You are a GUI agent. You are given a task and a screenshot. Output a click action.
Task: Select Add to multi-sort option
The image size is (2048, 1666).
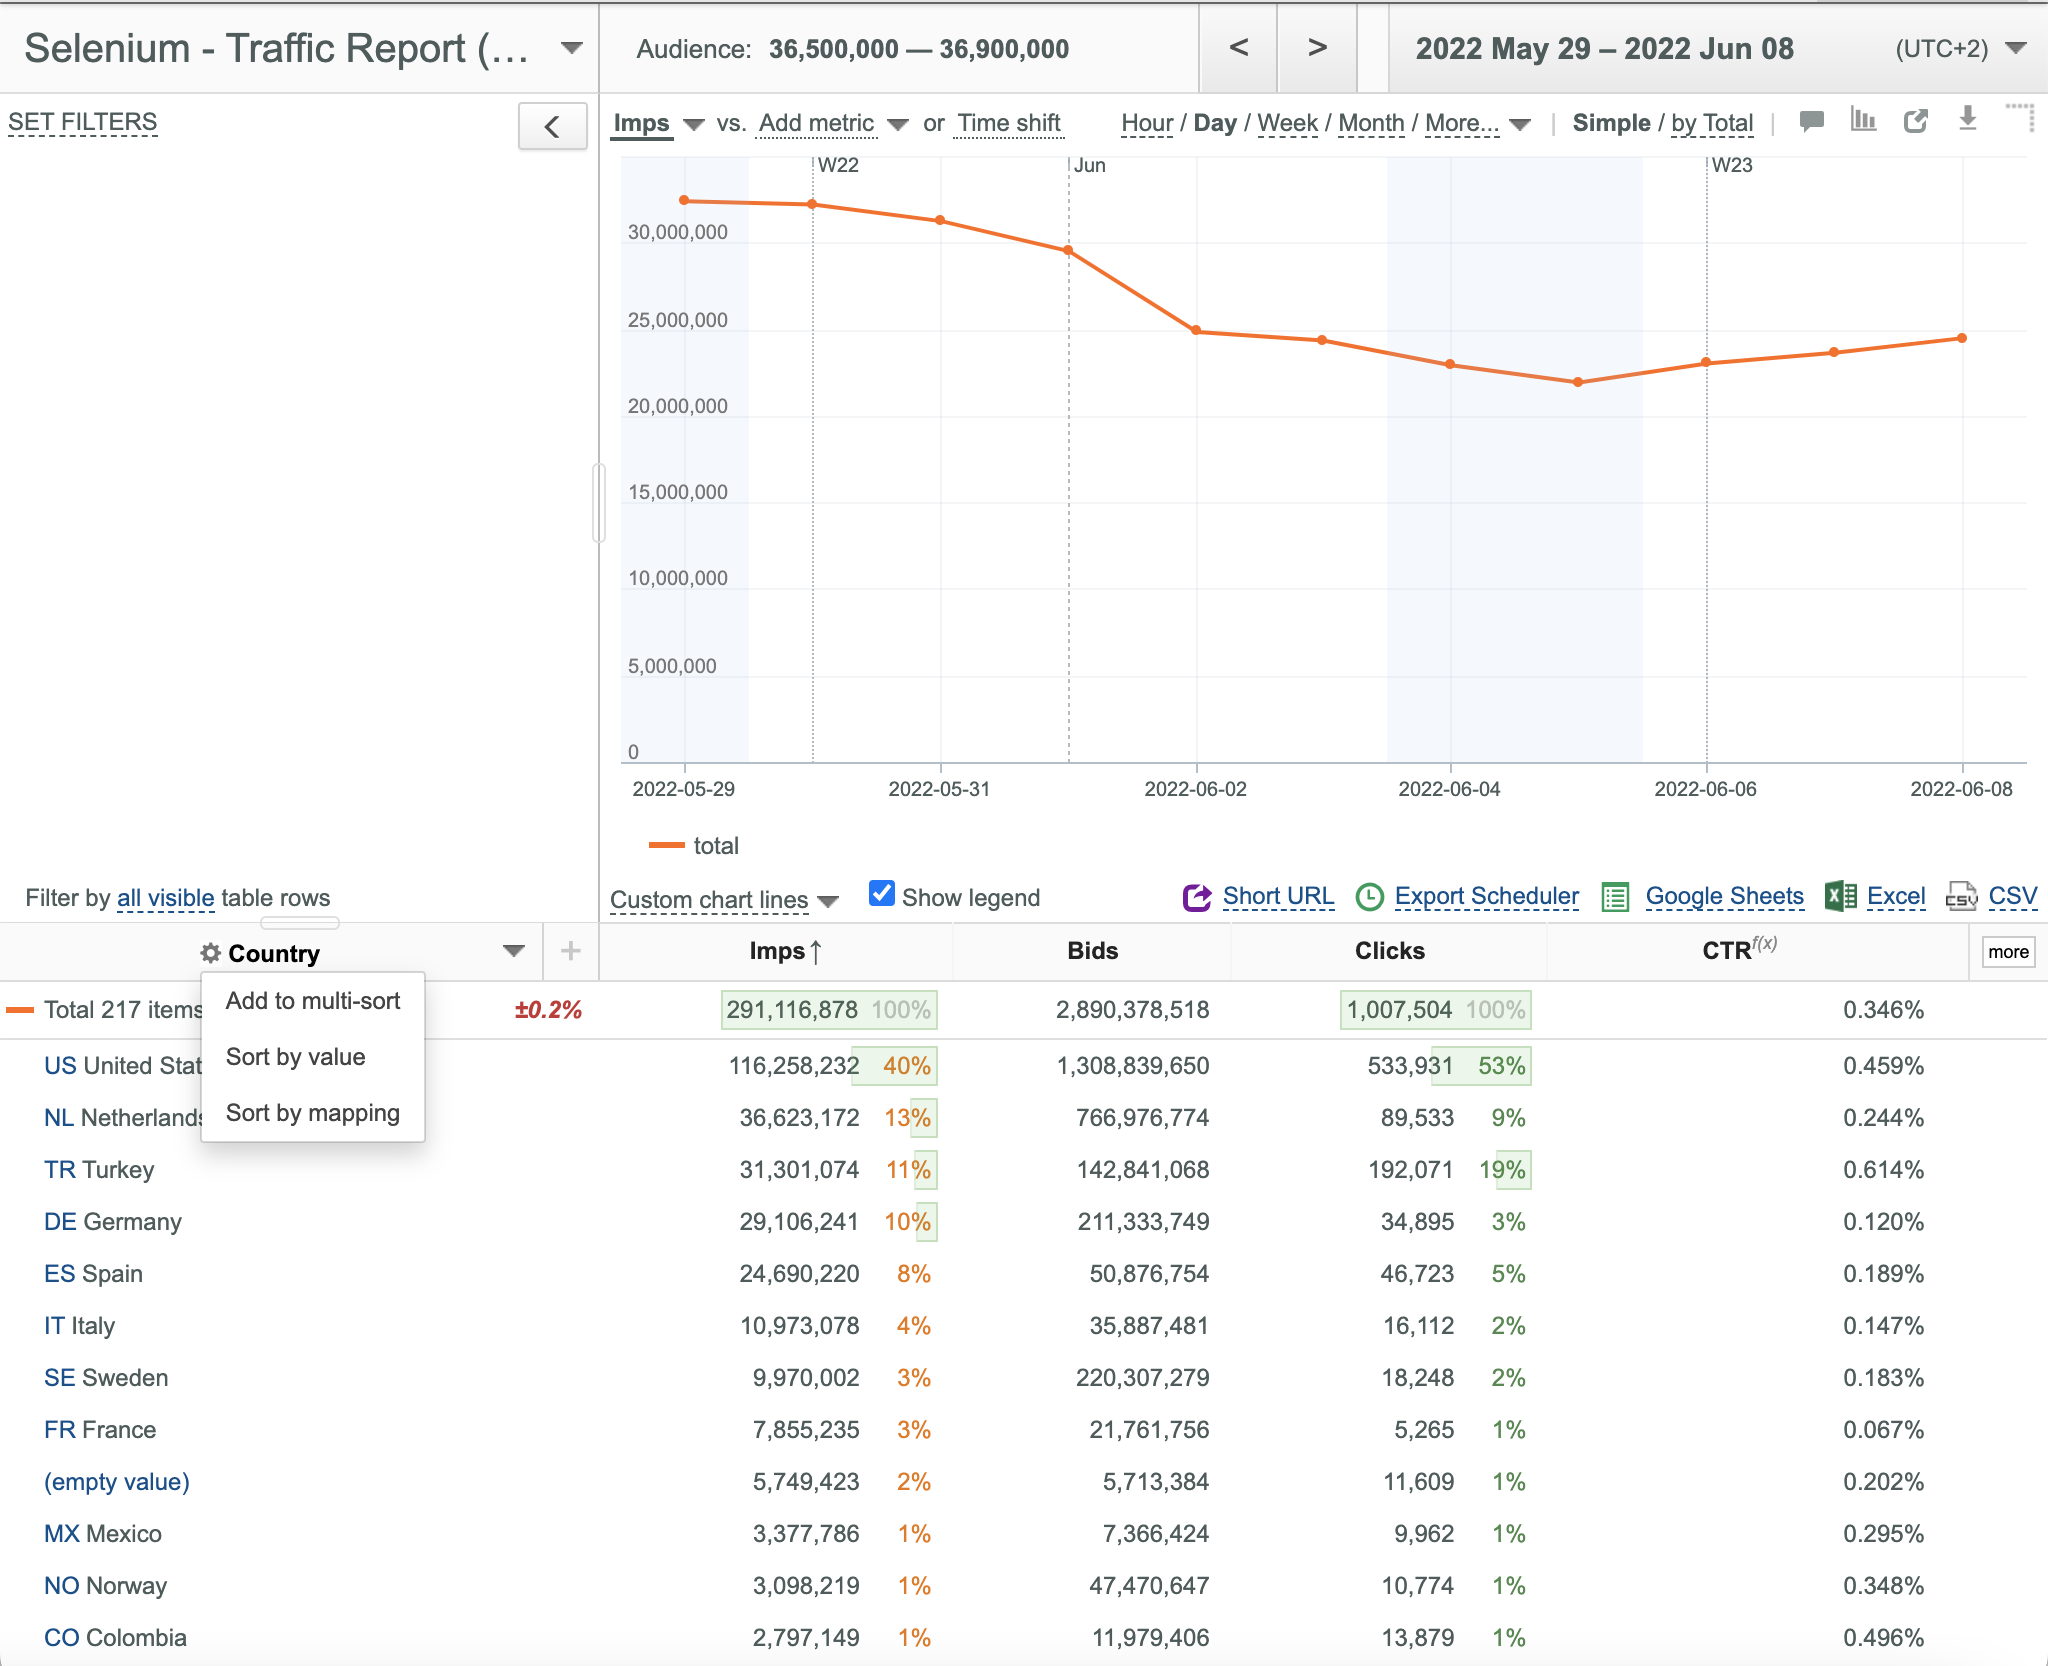point(313,1001)
